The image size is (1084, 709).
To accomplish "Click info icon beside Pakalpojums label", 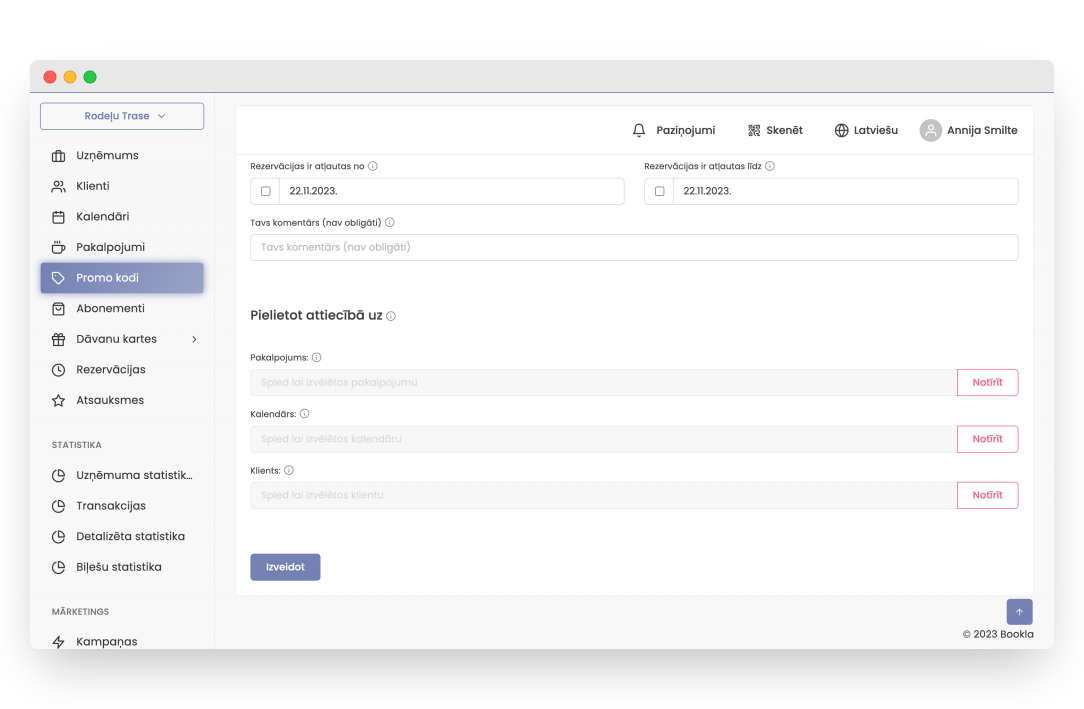I will [316, 357].
